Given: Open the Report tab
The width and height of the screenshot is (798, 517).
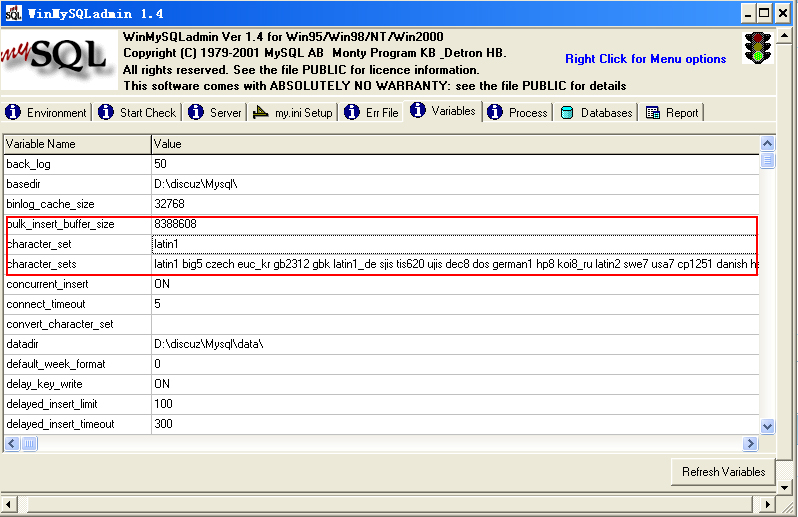Looking at the screenshot, I should pyautogui.click(x=672, y=112).
